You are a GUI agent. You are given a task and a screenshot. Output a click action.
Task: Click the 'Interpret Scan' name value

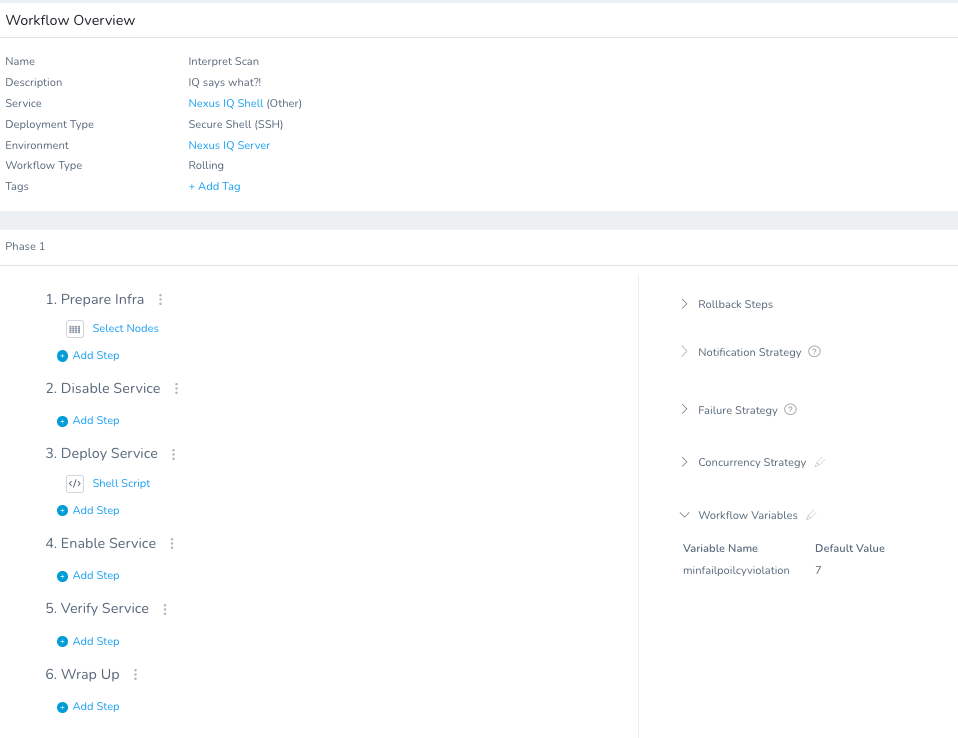point(224,61)
